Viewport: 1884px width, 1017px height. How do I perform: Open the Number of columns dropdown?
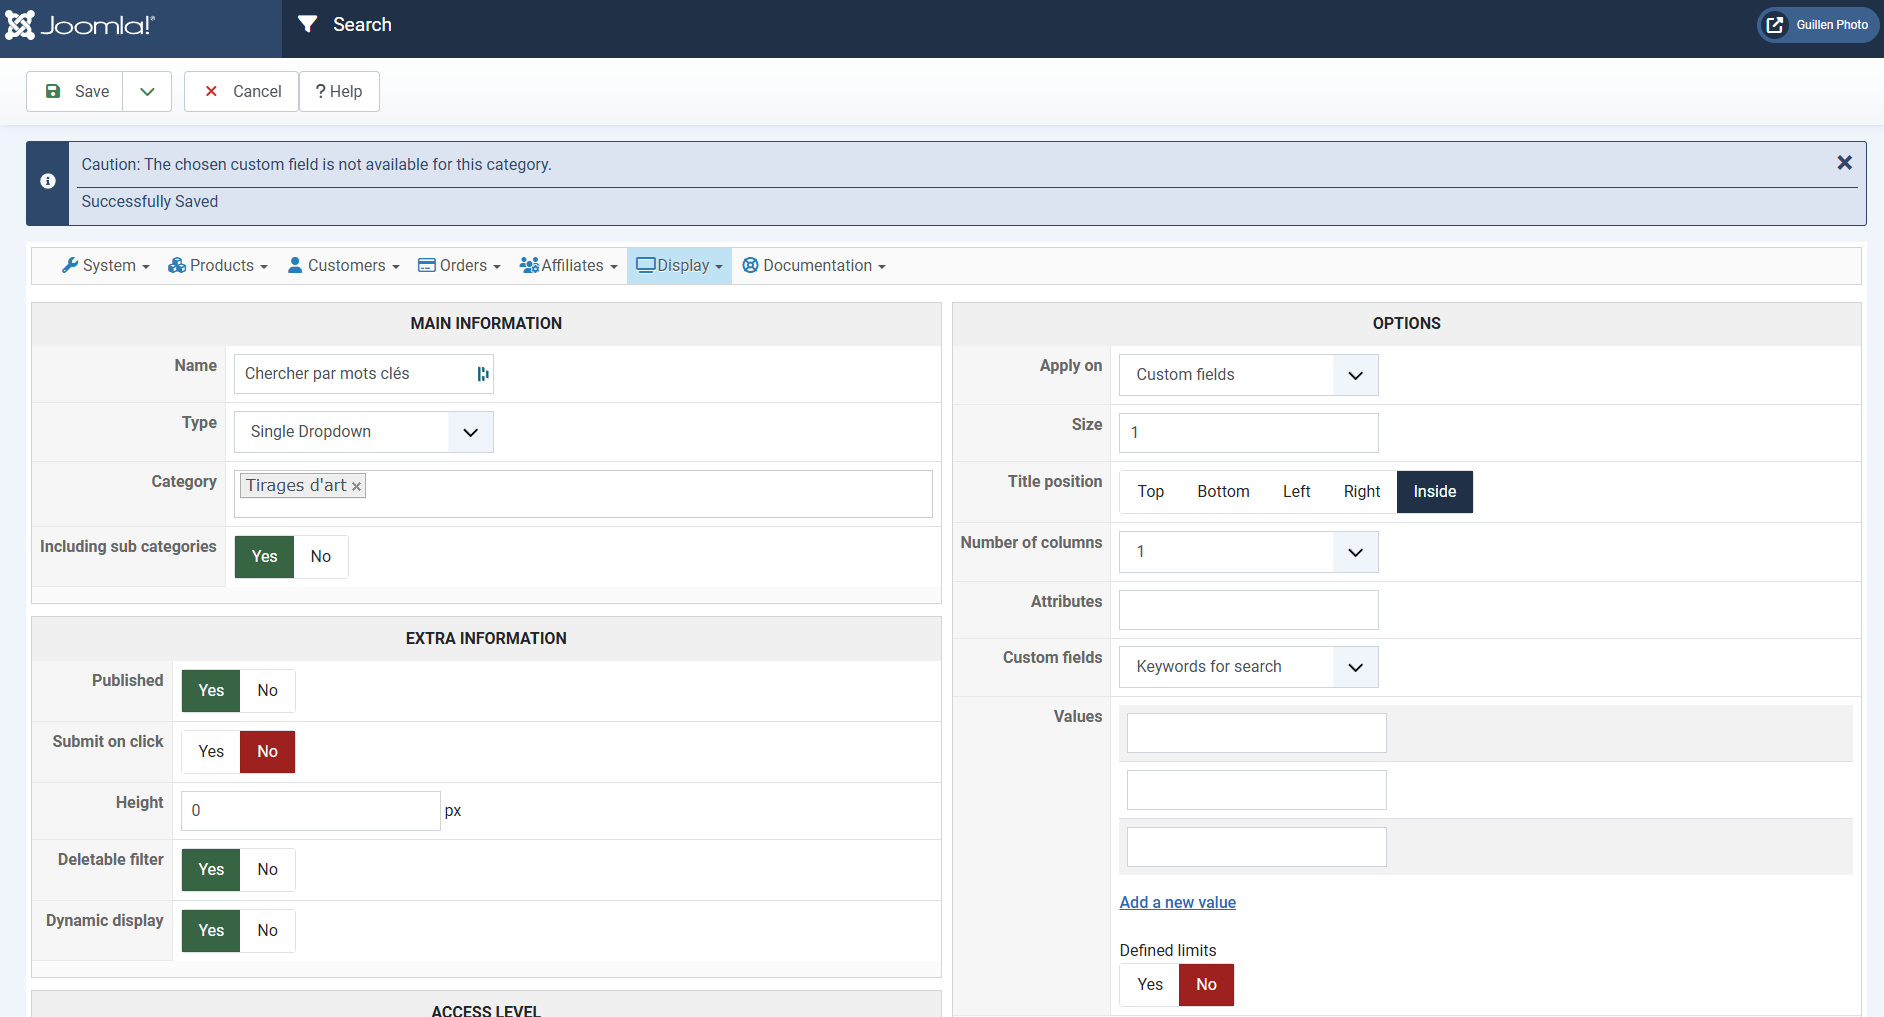coord(1249,552)
